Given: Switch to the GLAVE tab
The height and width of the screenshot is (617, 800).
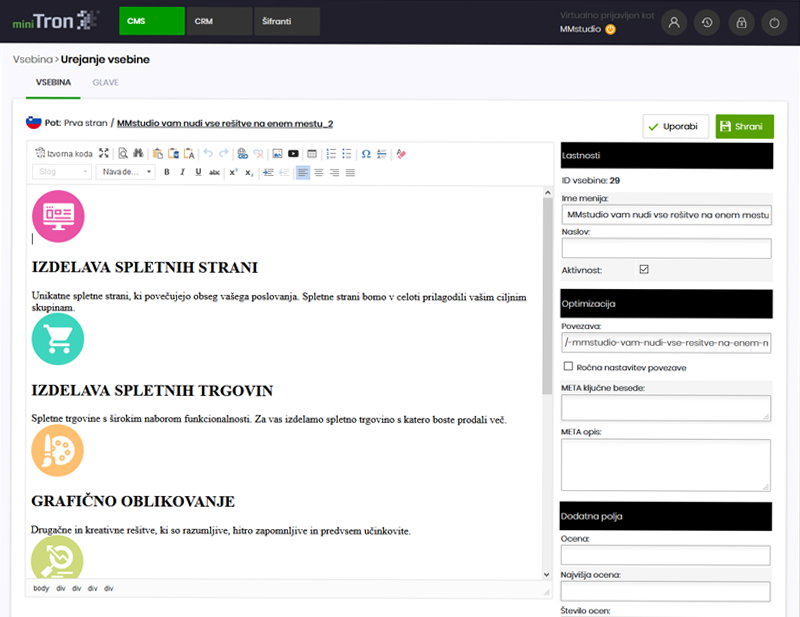Looking at the screenshot, I should (x=105, y=82).
